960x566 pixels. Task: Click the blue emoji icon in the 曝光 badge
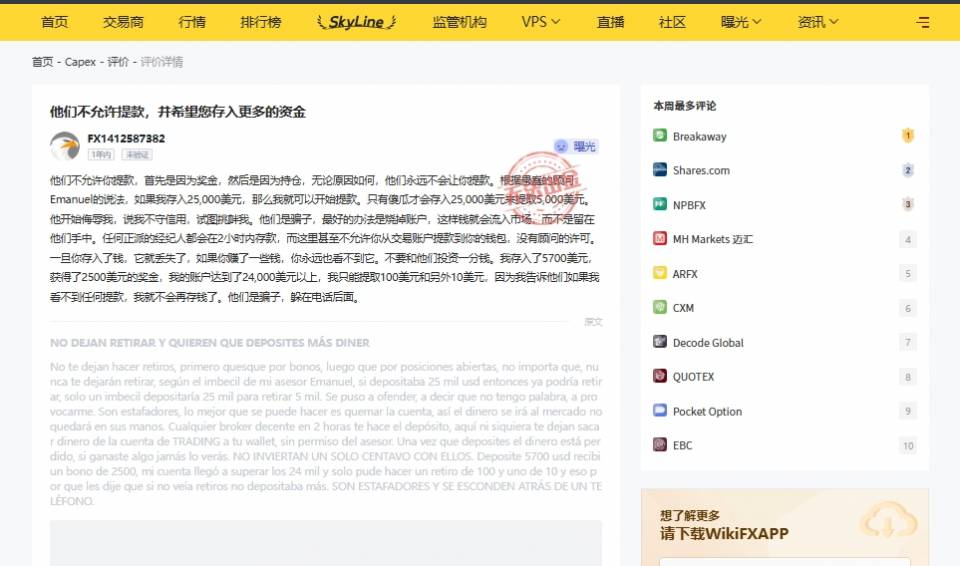click(x=561, y=146)
